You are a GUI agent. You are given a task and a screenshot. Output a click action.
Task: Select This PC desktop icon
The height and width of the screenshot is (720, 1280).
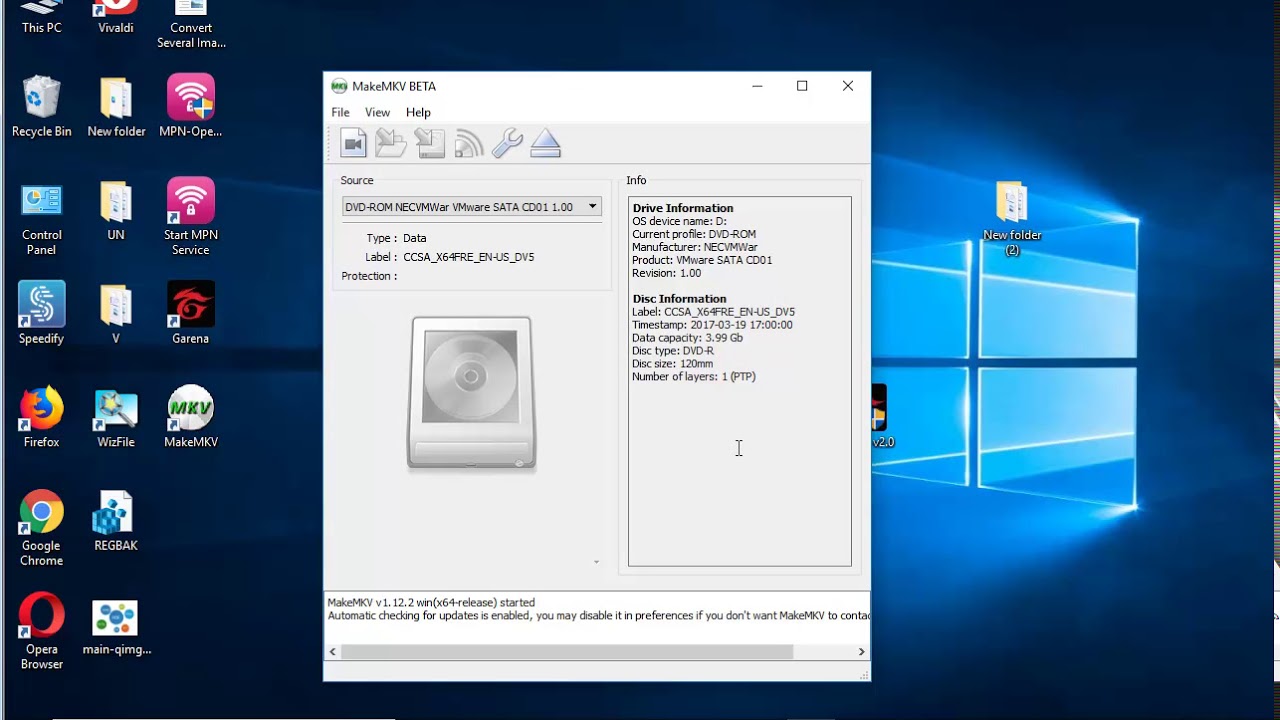point(41,18)
